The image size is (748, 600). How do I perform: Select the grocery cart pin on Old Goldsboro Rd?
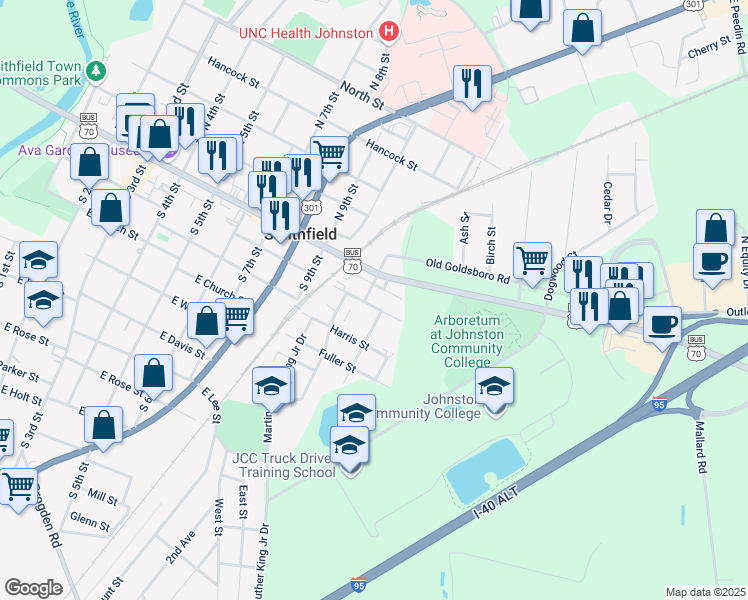[533, 262]
